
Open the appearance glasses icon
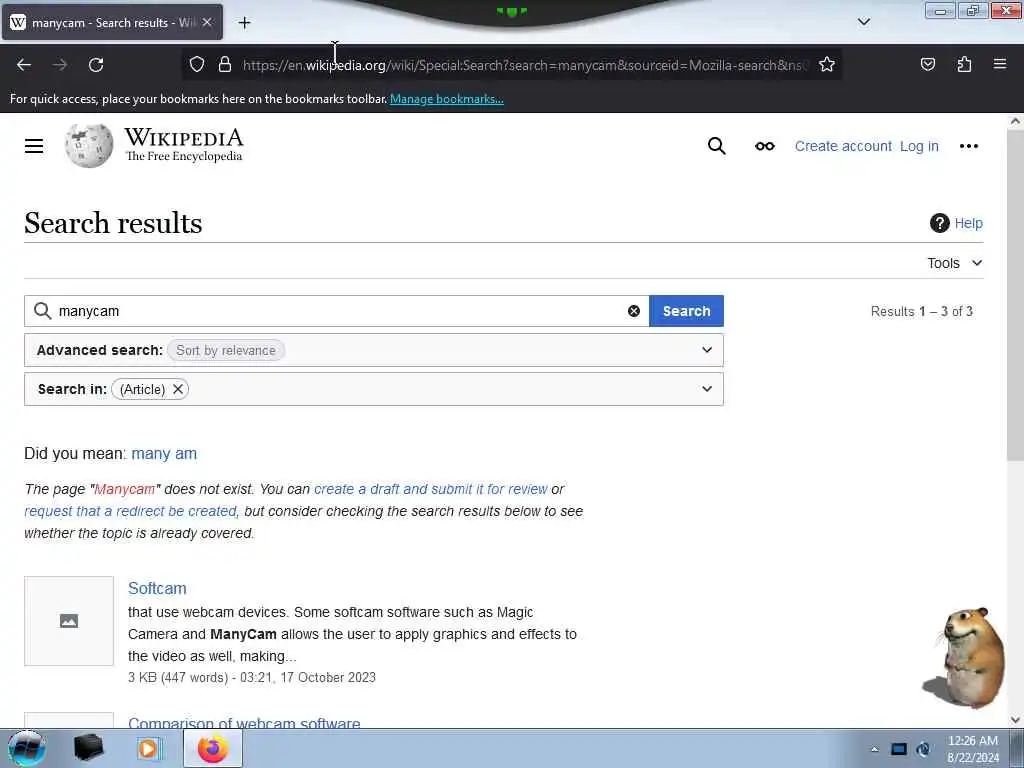point(765,146)
